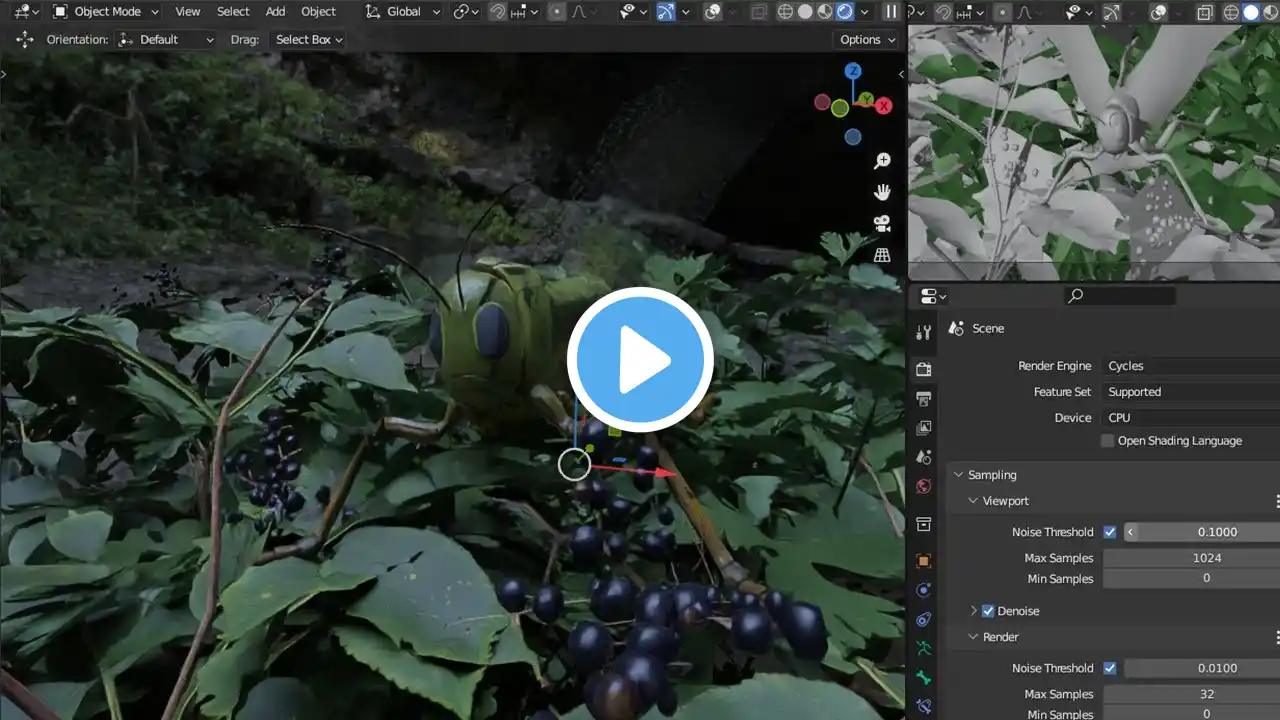The height and width of the screenshot is (720, 1280).
Task: Click the Max Samples field showing 1024
Action: 1206,558
